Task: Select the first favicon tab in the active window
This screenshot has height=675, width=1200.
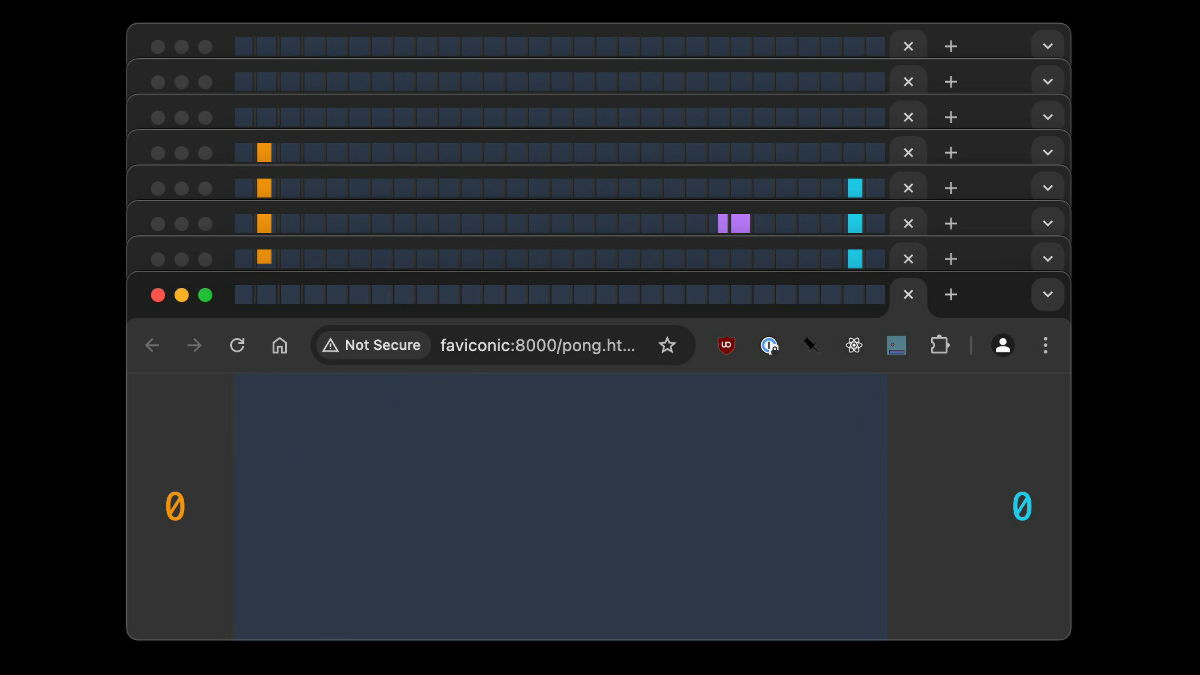Action: coord(243,294)
